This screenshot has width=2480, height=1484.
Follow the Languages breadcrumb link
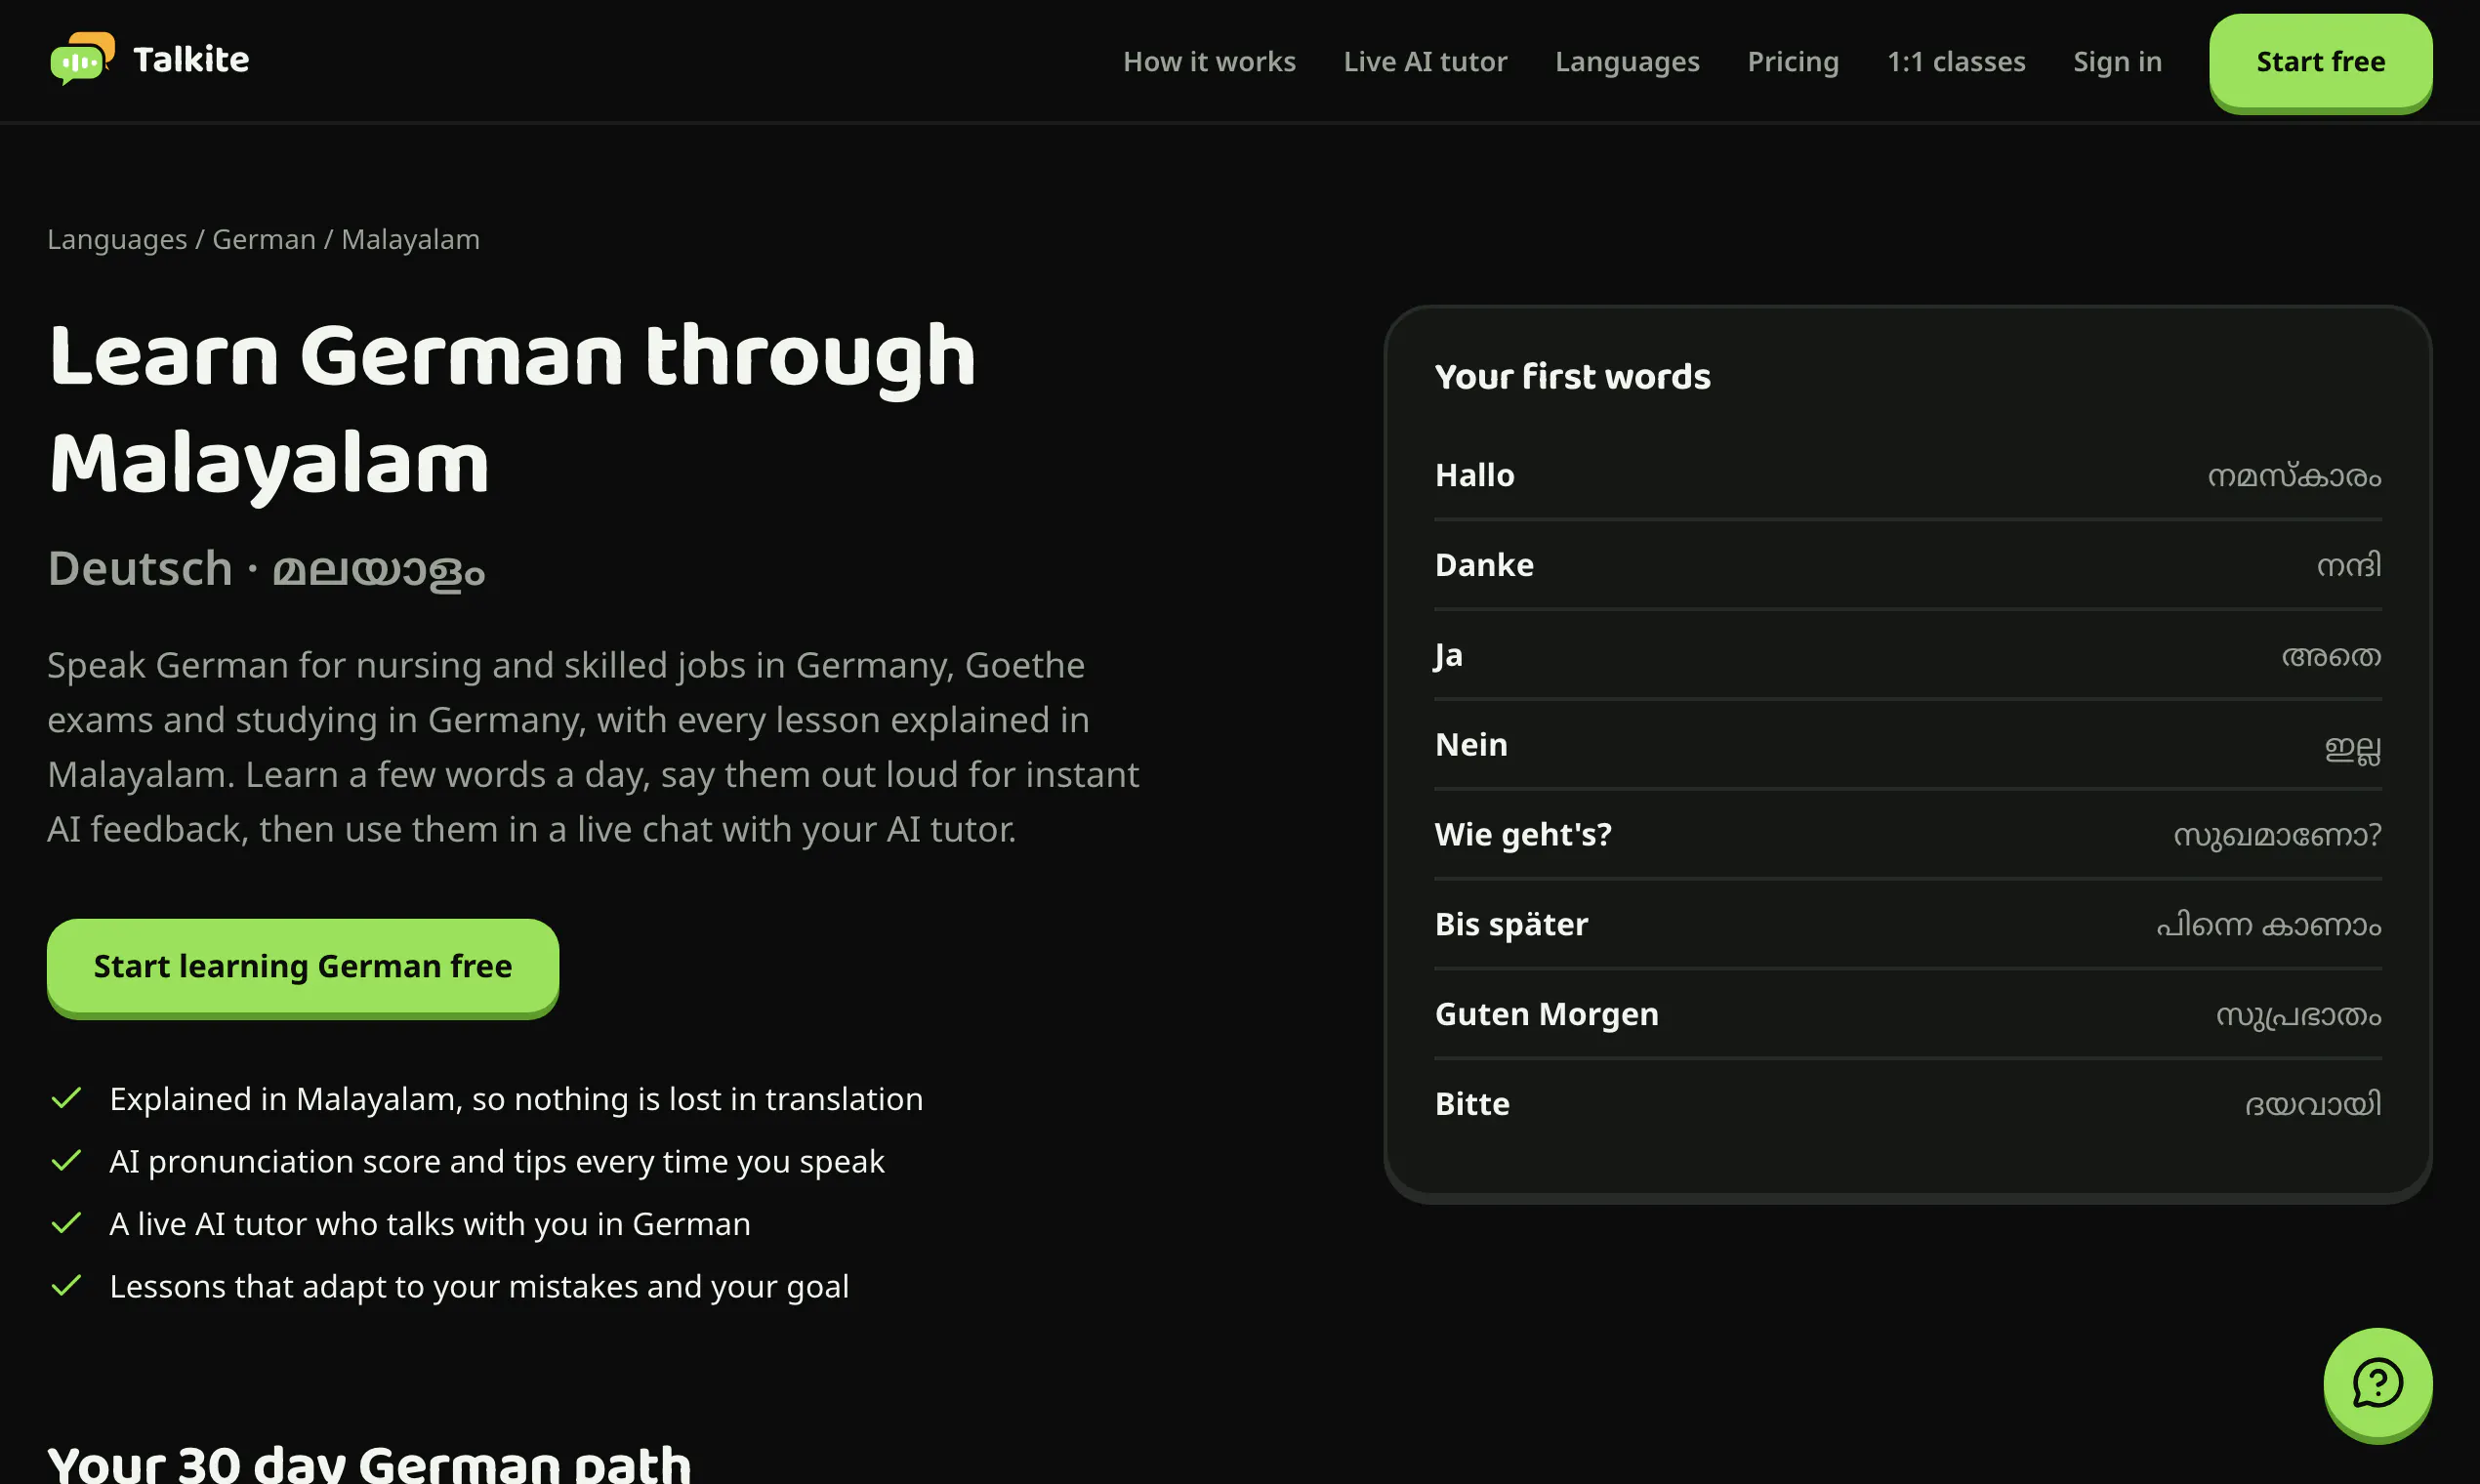tap(117, 240)
